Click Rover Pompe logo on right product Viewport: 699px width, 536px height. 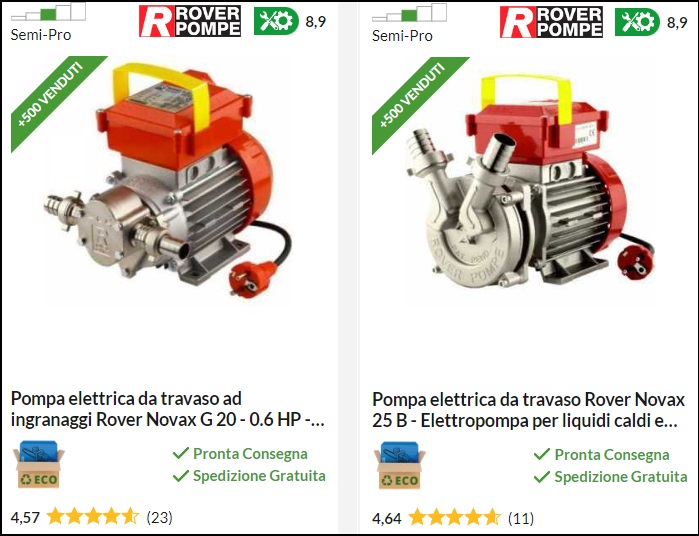pyautogui.click(x=551, y=22)
